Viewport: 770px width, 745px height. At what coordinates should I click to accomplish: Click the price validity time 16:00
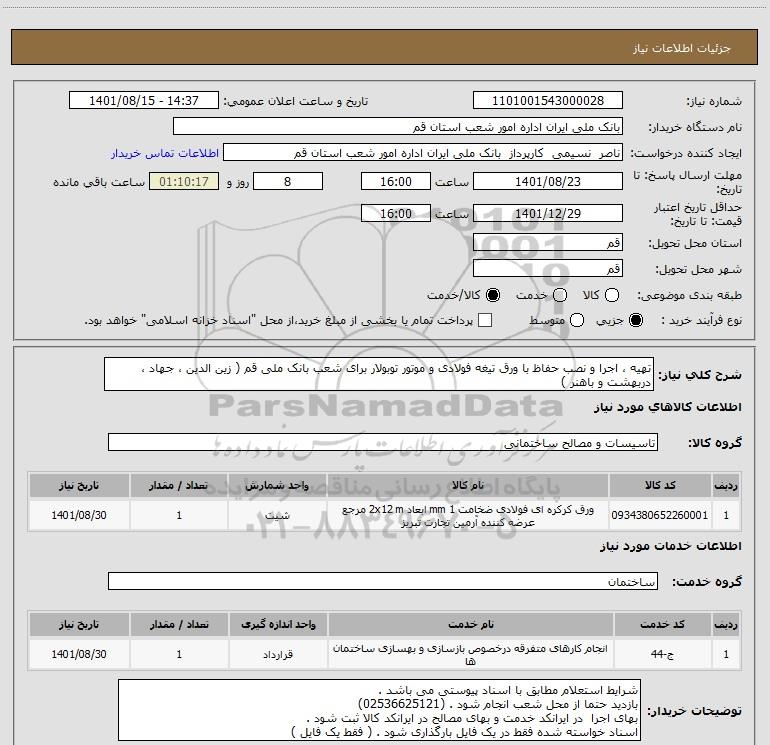click(396, 213)
